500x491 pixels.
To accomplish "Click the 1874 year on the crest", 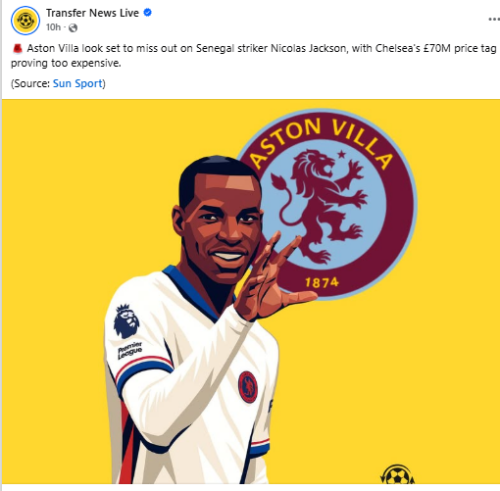I will coord(322,283).
